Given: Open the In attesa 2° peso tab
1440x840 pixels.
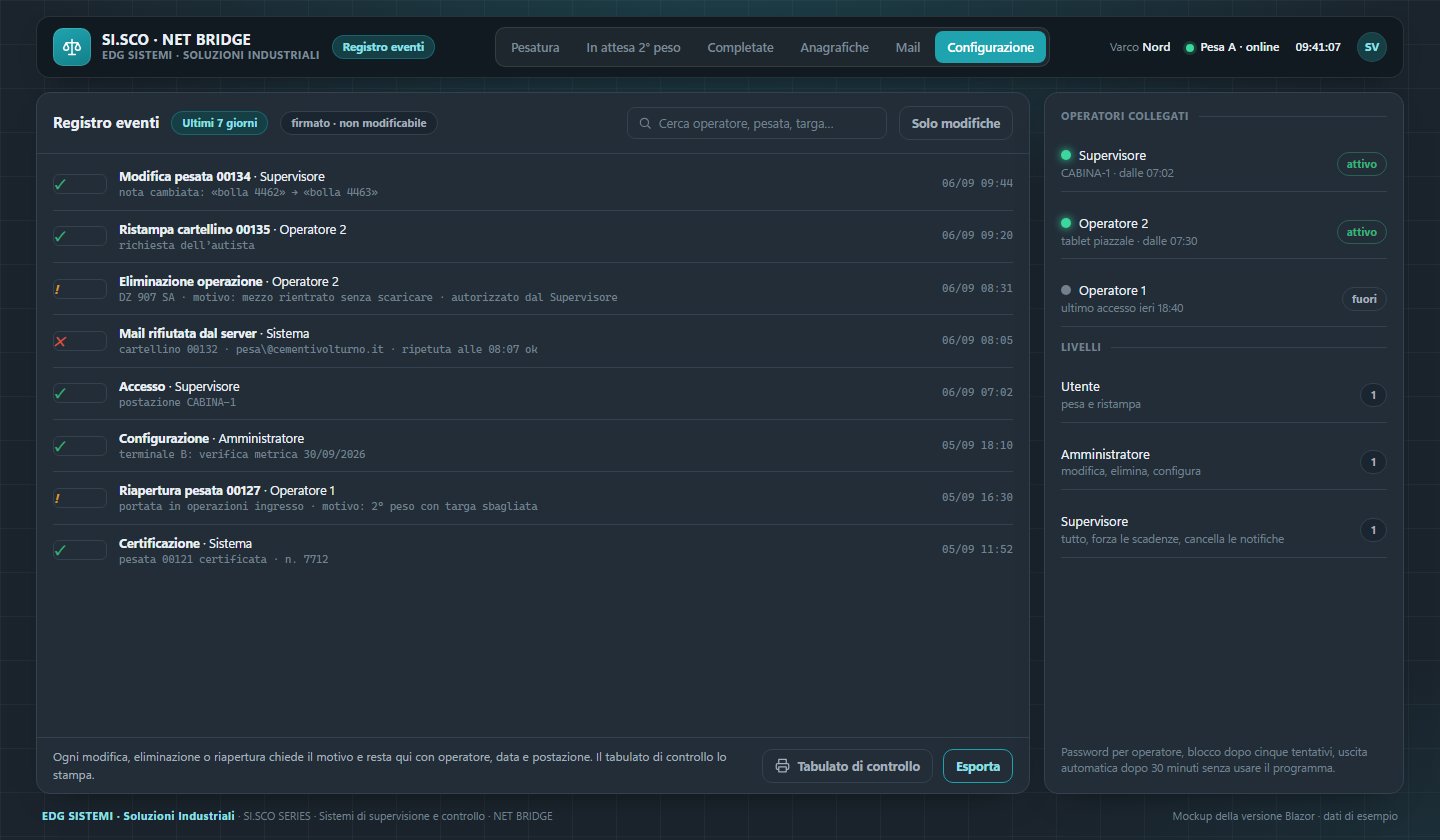Looking at the screenshot, I should pyautogui.click(x=633, y=47).
